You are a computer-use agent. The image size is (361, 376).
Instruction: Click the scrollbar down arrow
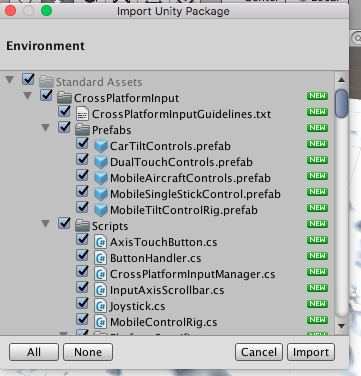341,326
